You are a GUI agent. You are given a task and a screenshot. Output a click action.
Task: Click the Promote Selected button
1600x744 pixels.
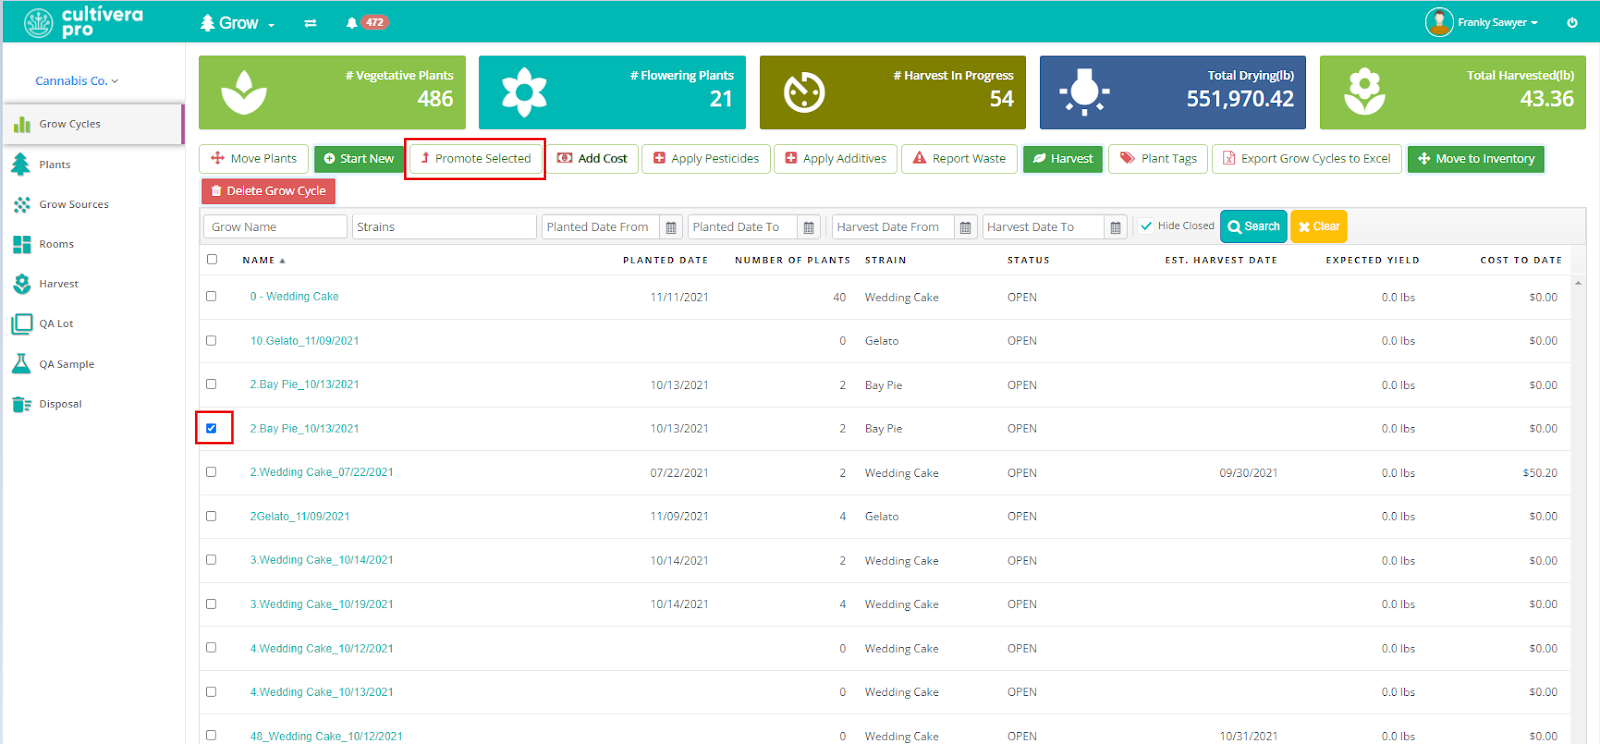[475, 159]
